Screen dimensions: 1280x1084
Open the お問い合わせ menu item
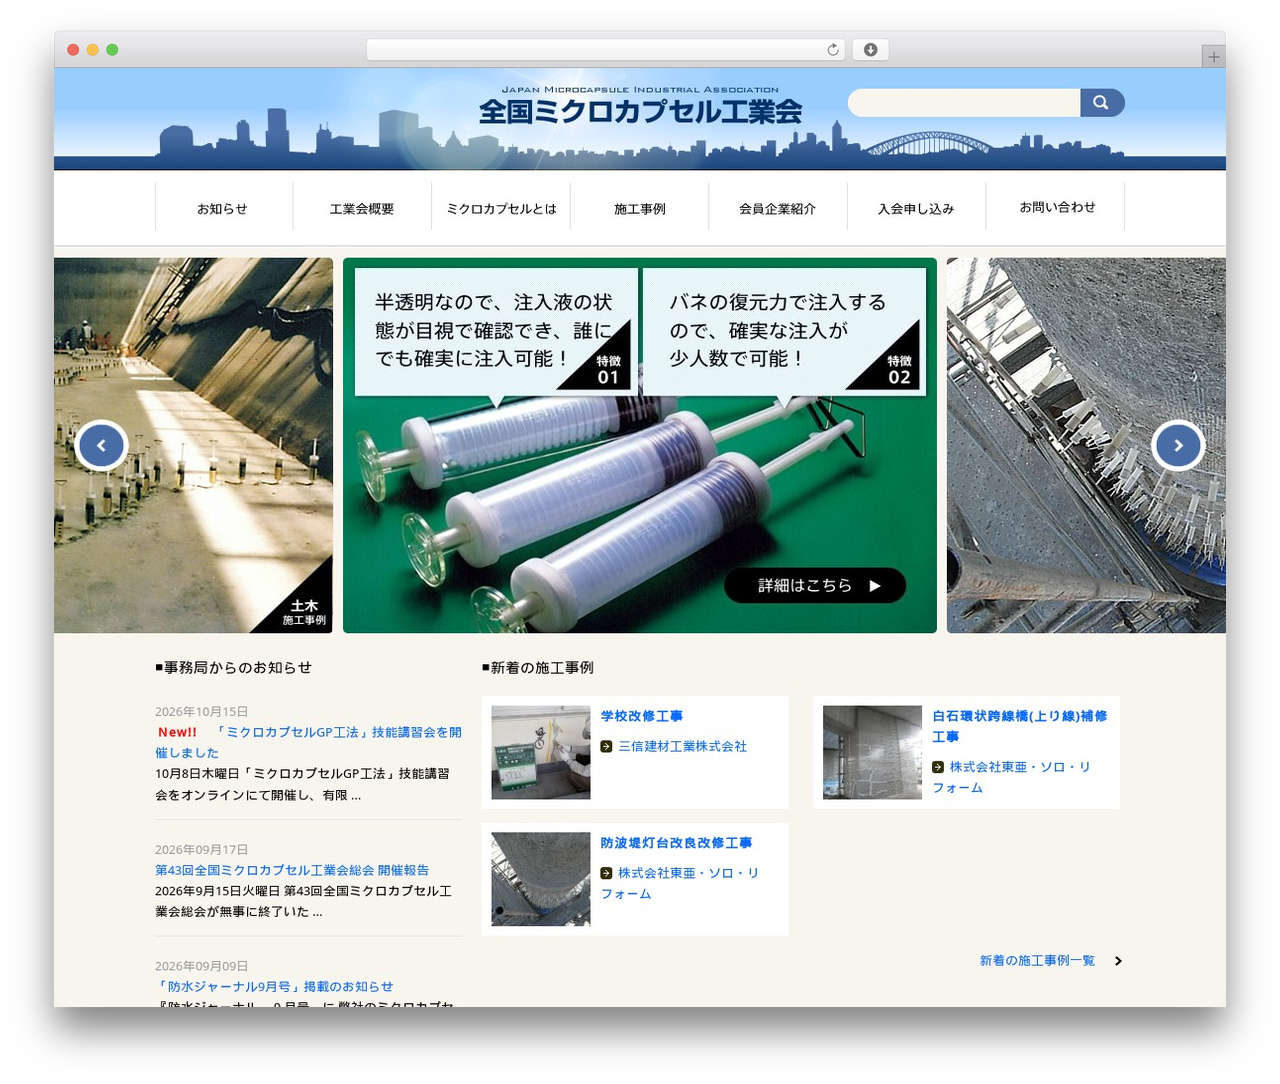coord(1057,207)
